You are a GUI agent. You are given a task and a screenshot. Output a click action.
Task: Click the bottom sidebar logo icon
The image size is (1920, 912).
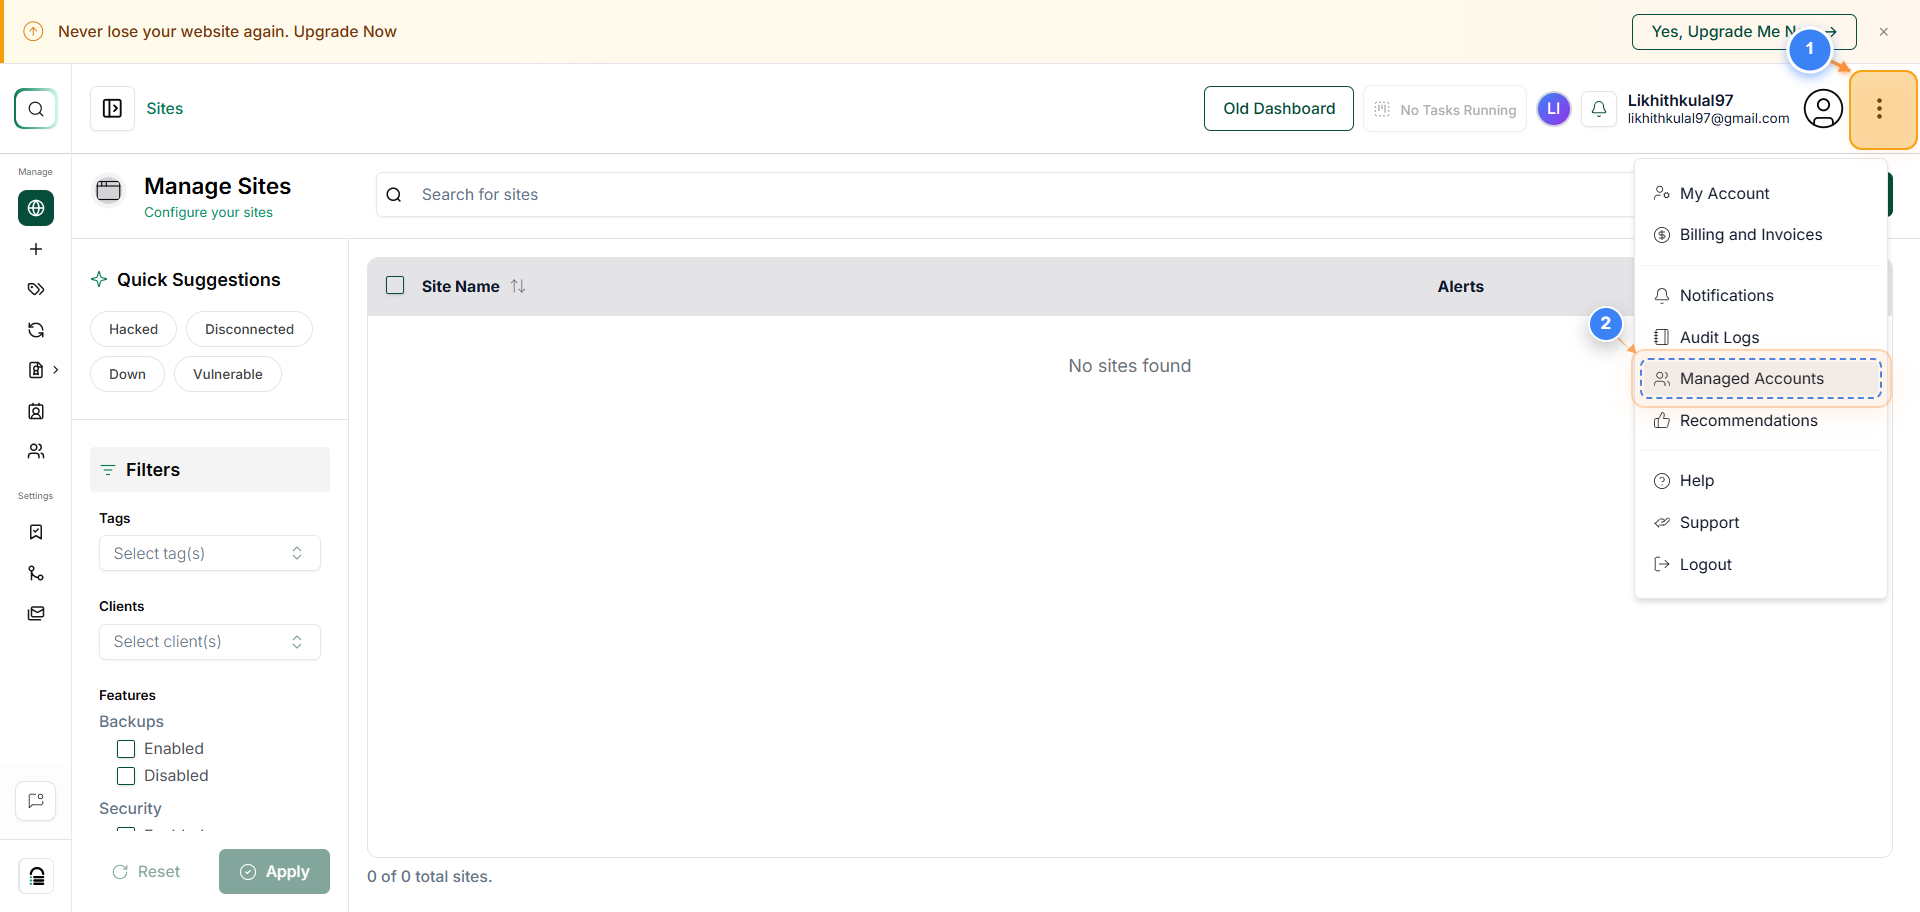pos(36,877)
